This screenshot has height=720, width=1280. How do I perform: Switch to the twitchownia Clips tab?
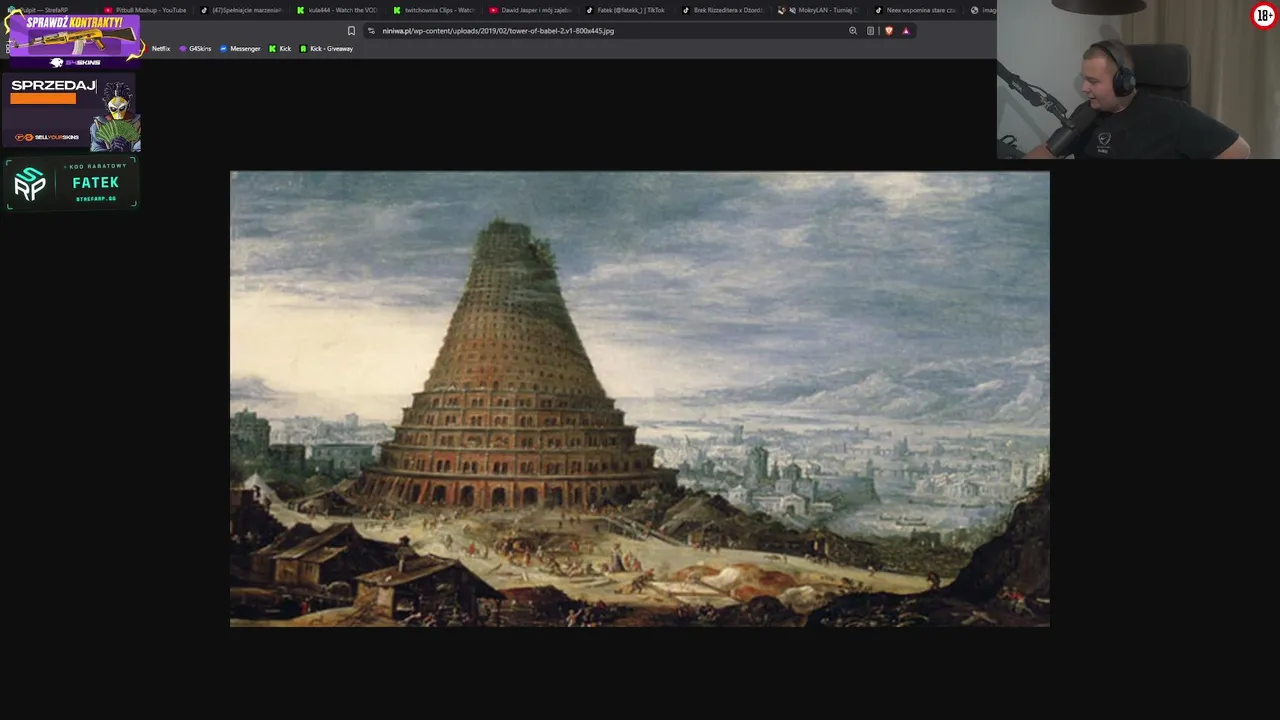point(433,10)
